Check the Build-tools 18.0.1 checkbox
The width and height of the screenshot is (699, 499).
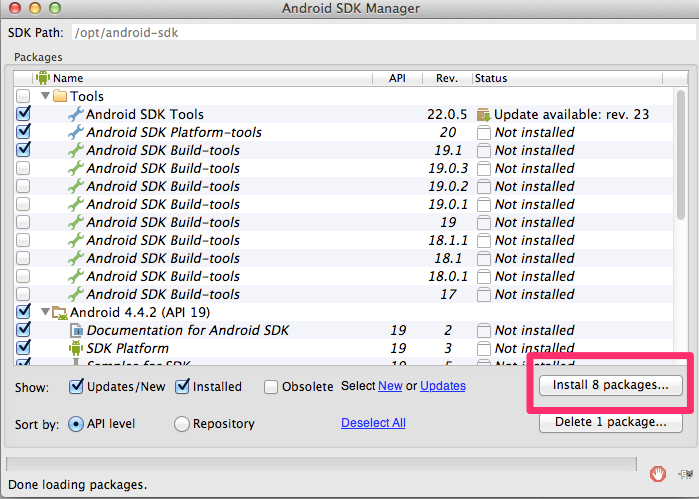tap(23, 276)
